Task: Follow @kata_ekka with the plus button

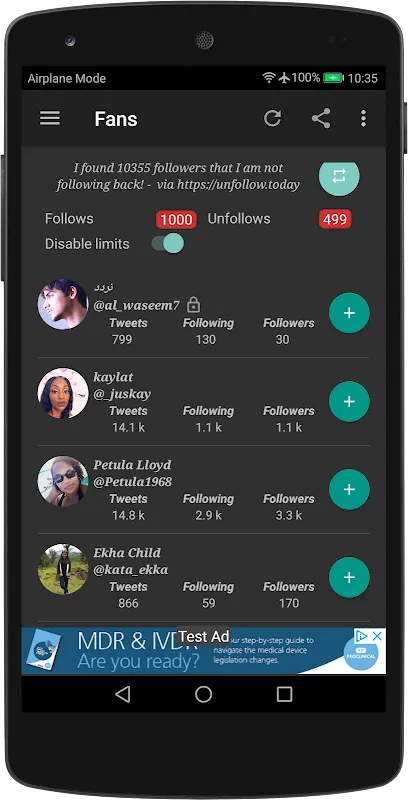Action: (x=349, y=577)
